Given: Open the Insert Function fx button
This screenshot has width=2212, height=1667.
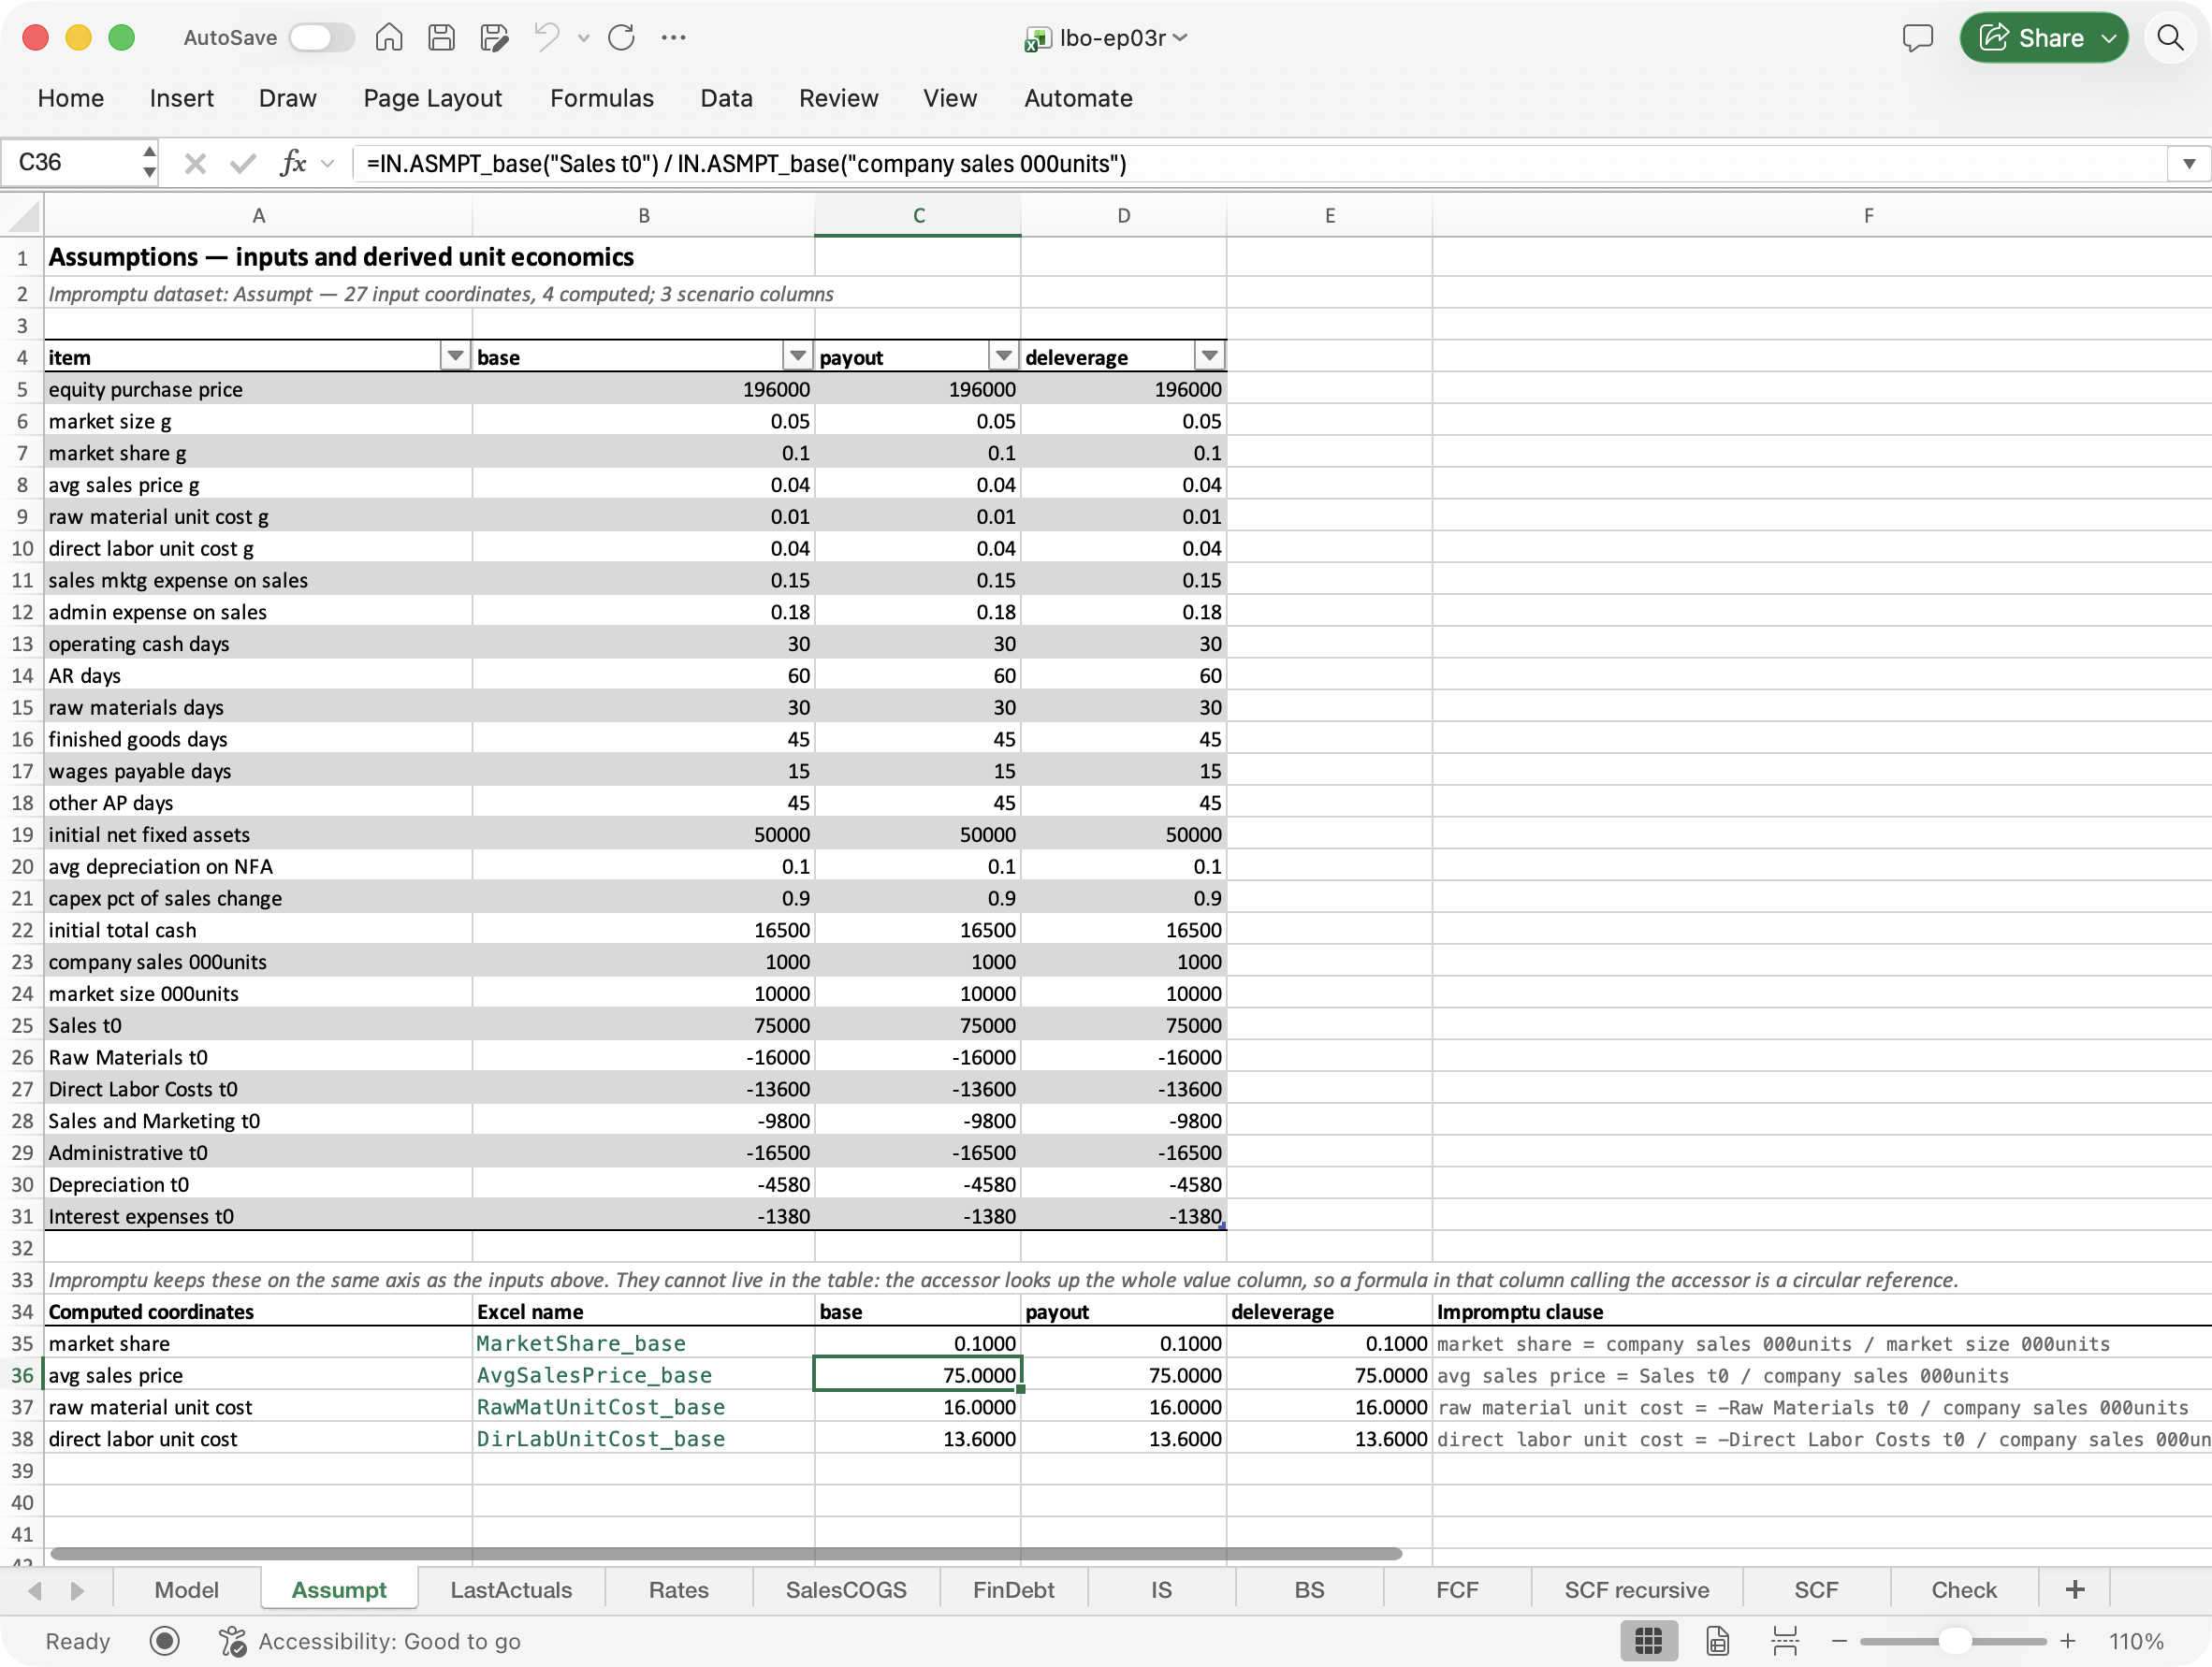Looking at the screenshot, I should [x=292, y=163].
